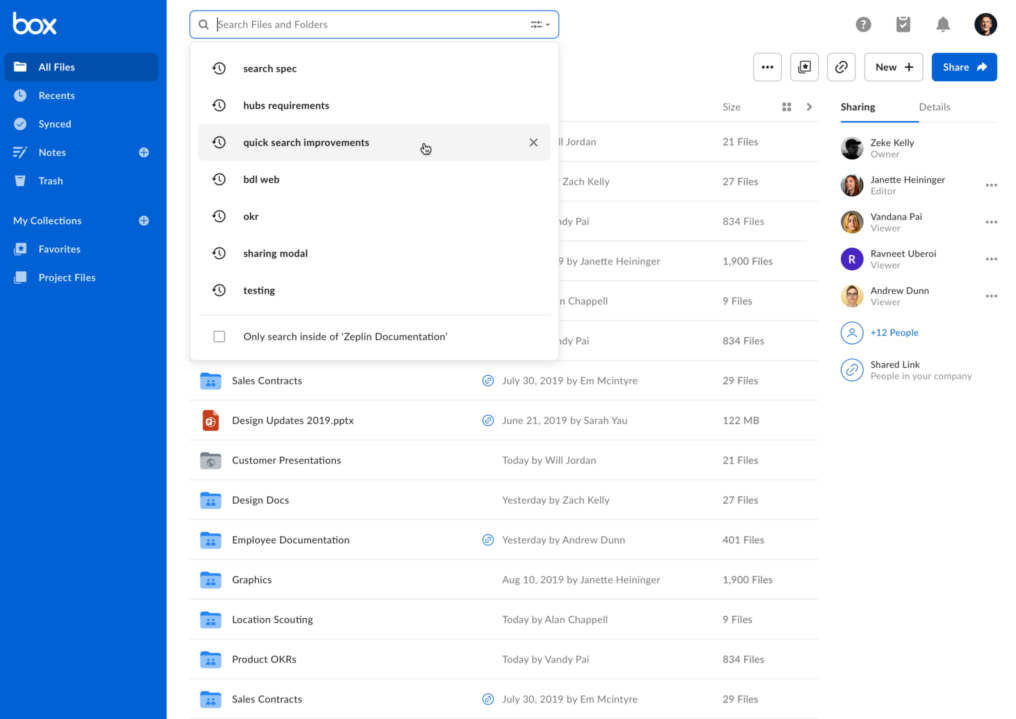Open the New item dropdown

pyautogui.click(x=892, y=66)
